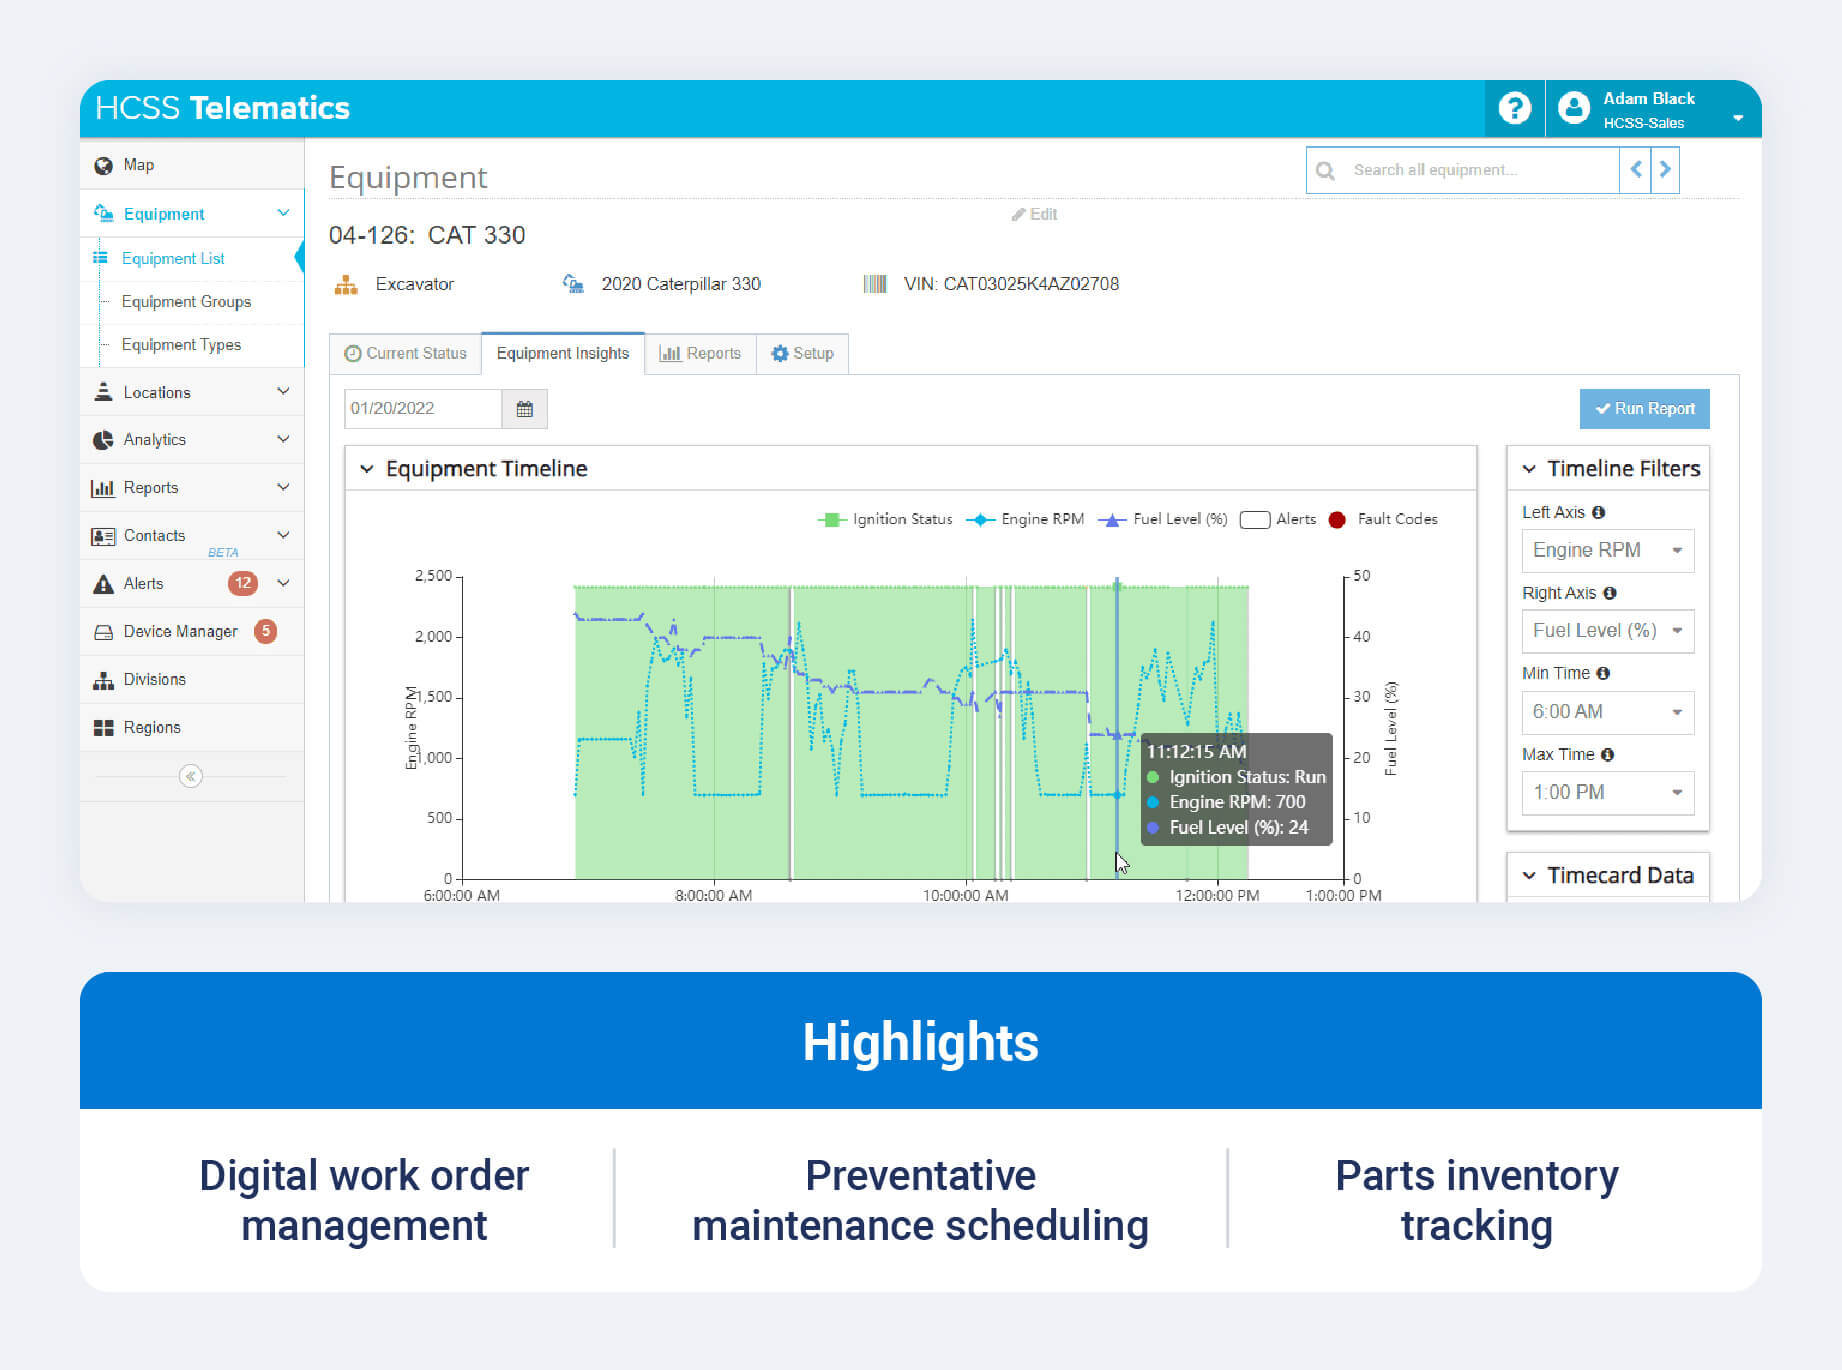Screen dimensions: 1842x1370
Task: Toggle Engine RPM legend series
Action: [1025, 519]
